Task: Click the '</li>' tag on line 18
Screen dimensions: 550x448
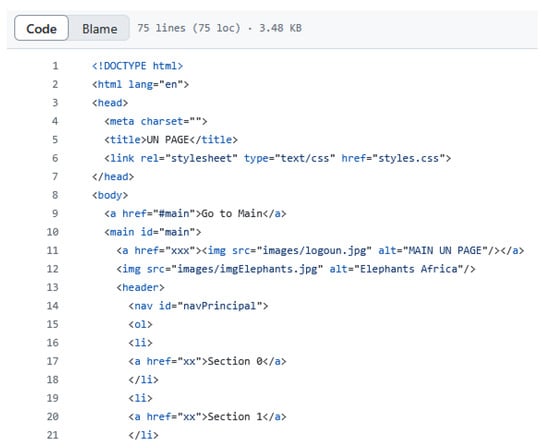Action: 143,380
